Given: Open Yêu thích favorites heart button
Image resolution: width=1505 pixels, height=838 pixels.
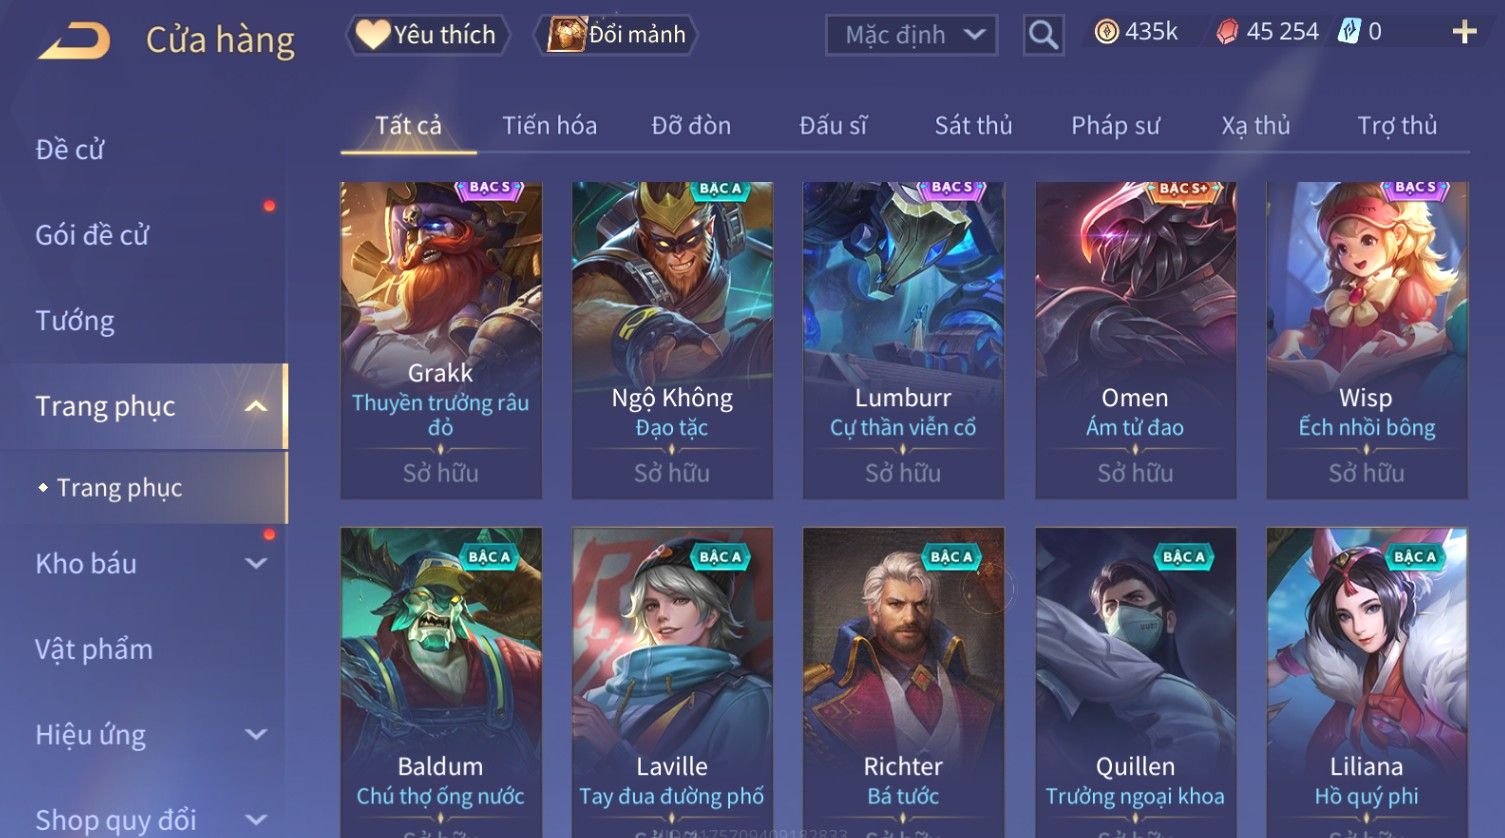Looking at the screenshot, I should 428,35.
